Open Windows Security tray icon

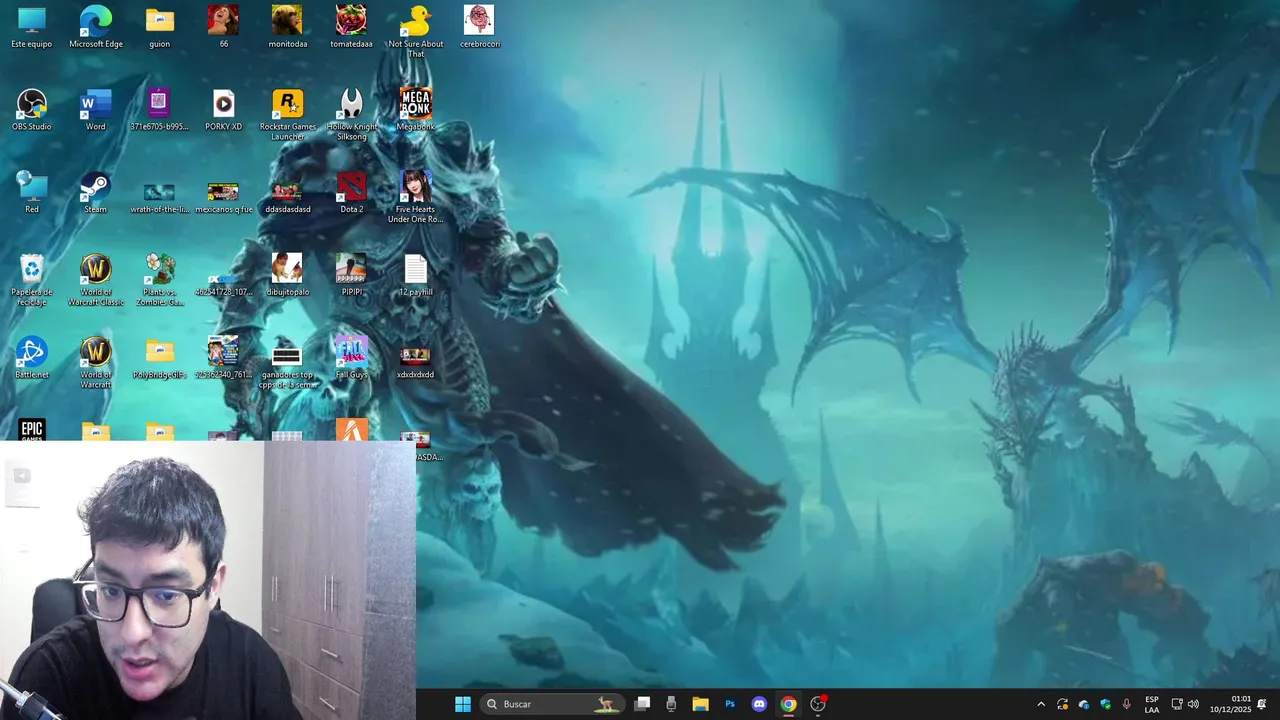(1105, 704)
